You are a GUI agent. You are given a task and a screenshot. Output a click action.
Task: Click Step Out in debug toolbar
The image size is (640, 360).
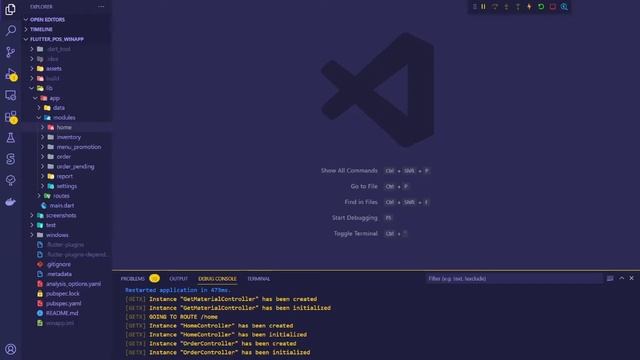pyautogui.click(x=518, y=7)
